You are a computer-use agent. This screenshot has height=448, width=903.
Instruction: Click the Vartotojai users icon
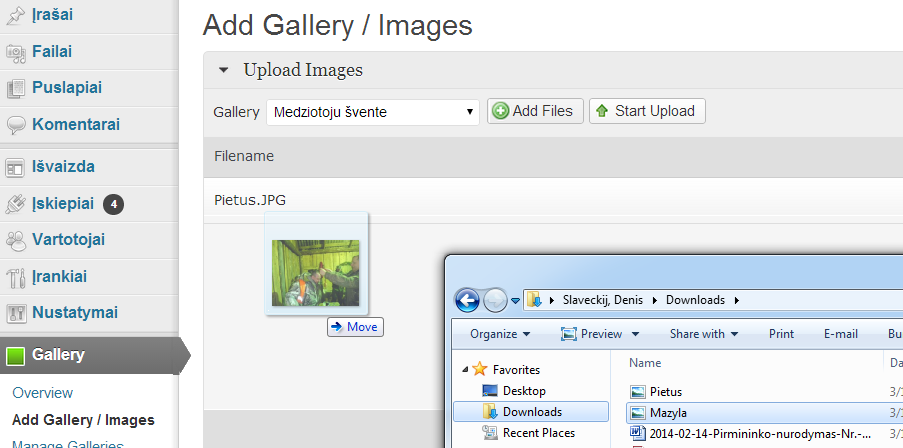(x=16, y=240)
